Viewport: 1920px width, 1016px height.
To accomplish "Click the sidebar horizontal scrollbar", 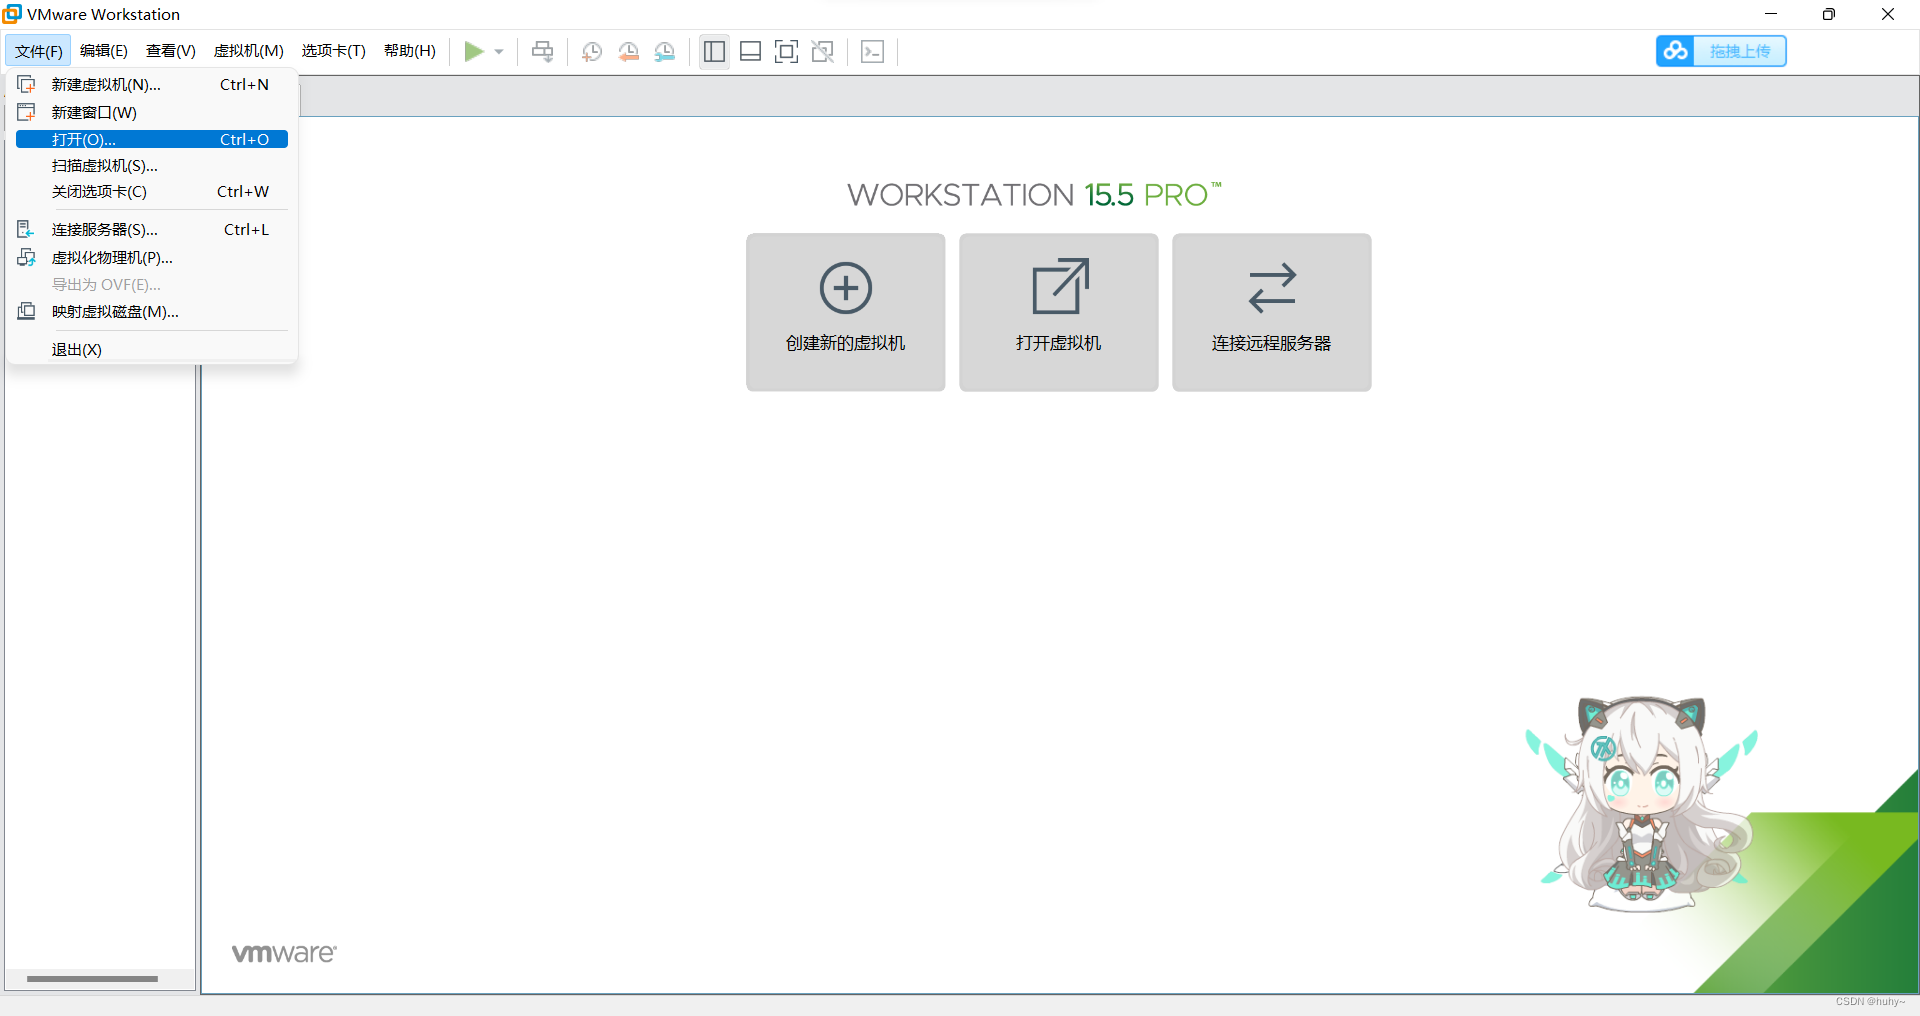I will click(93, 979).
